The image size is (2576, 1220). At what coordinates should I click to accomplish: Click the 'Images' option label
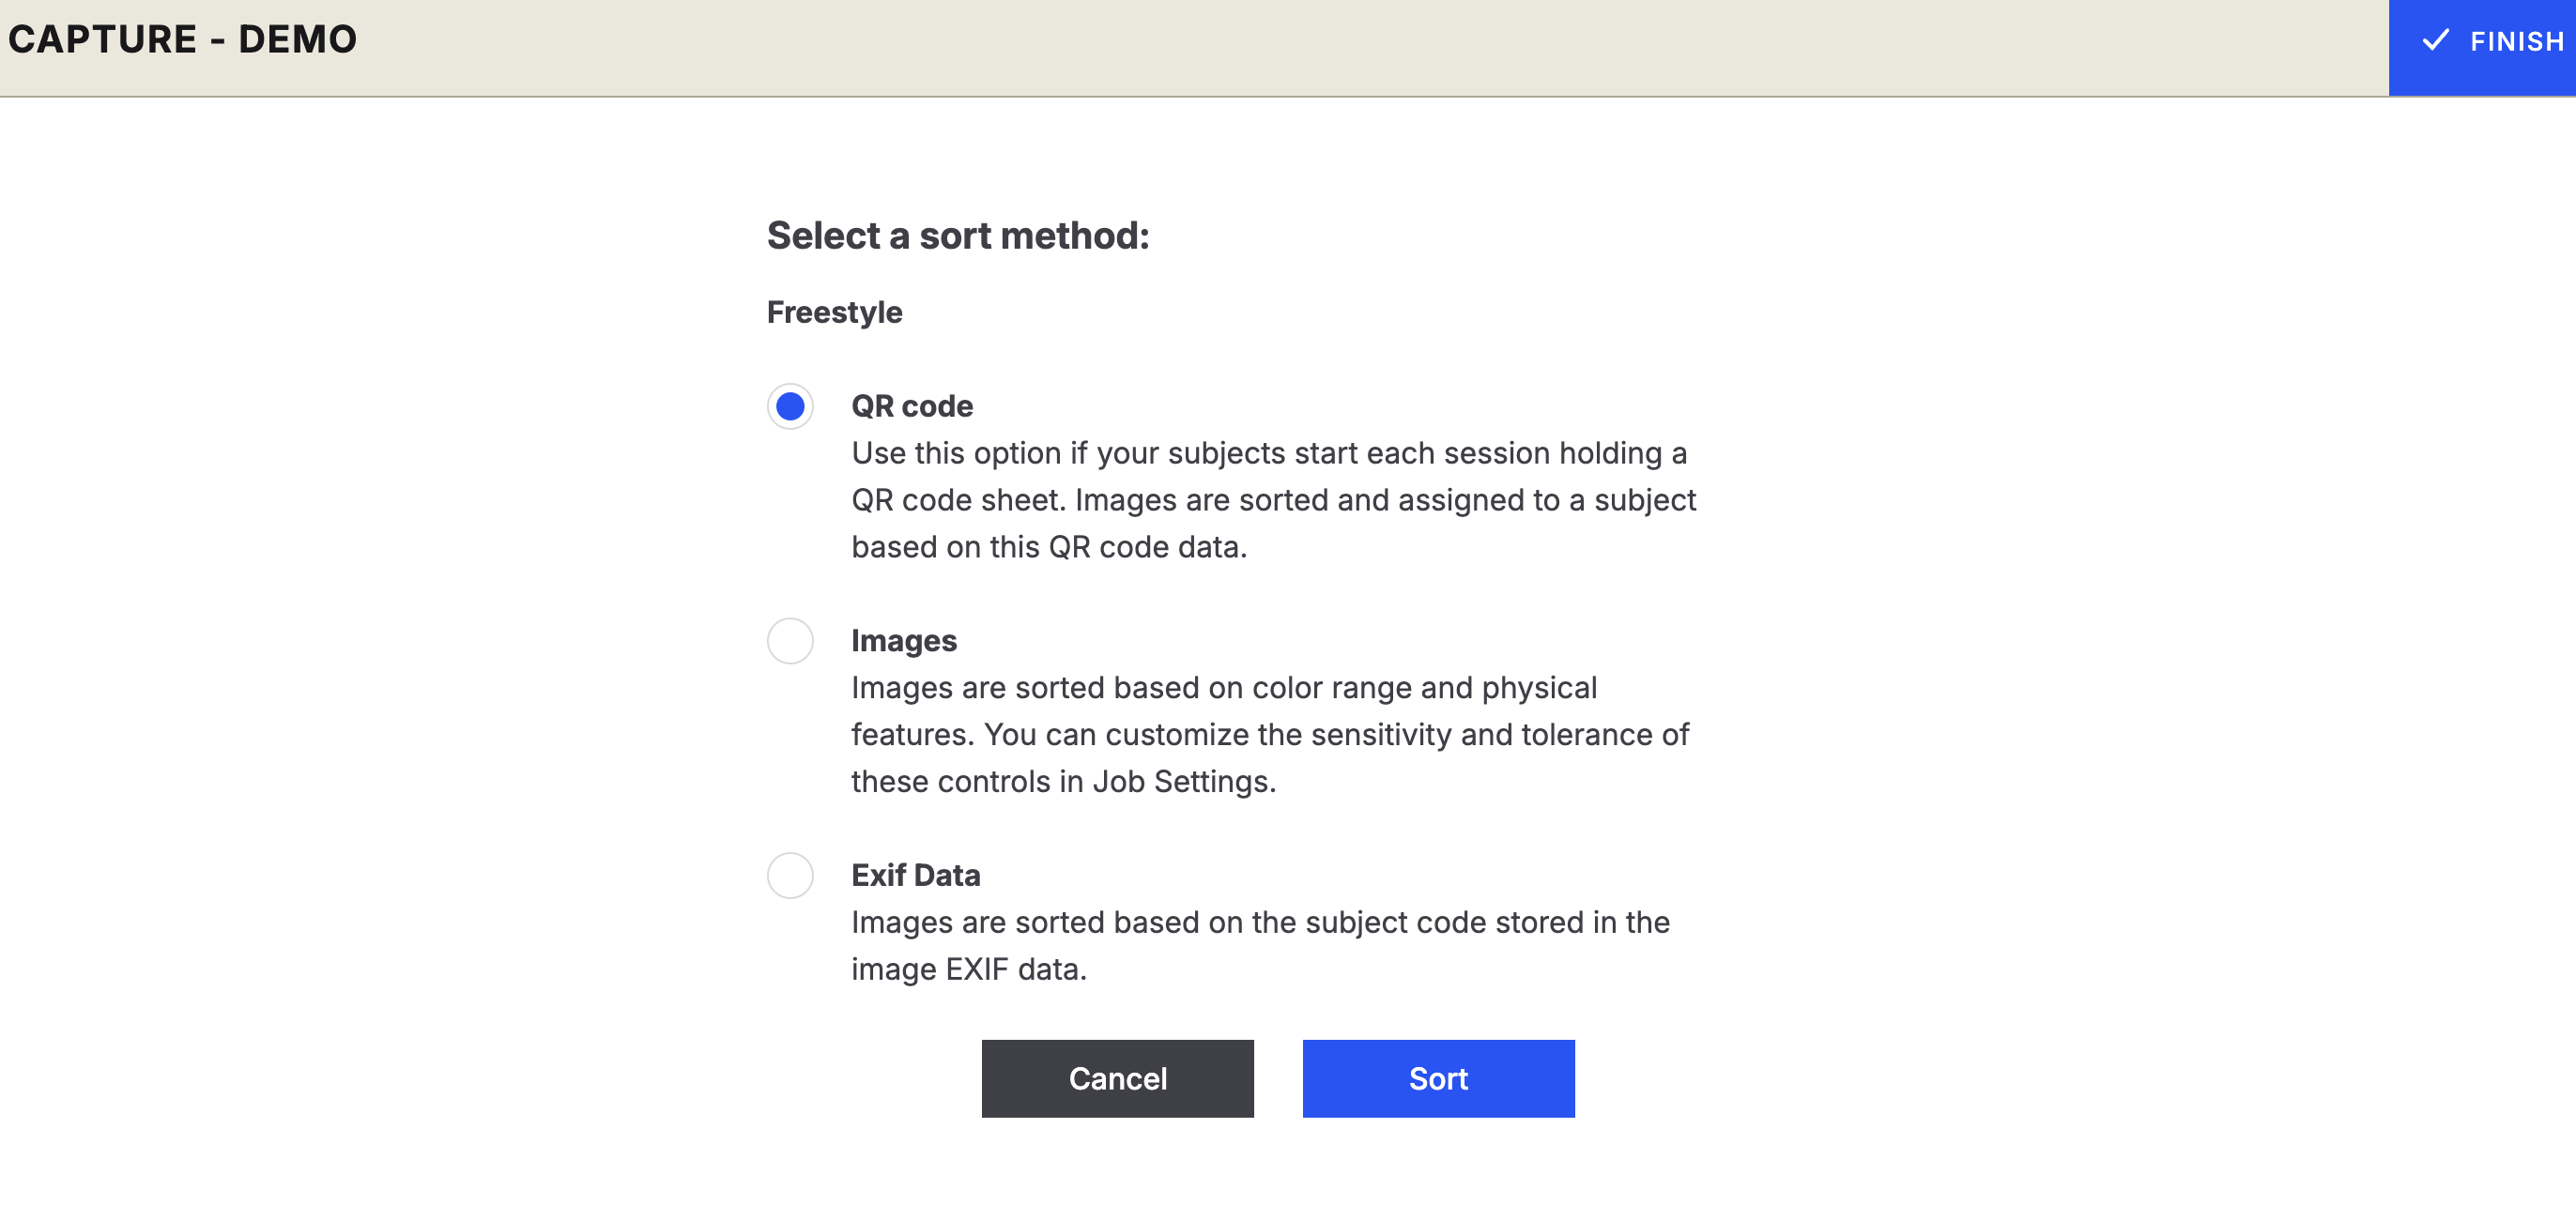904,641
